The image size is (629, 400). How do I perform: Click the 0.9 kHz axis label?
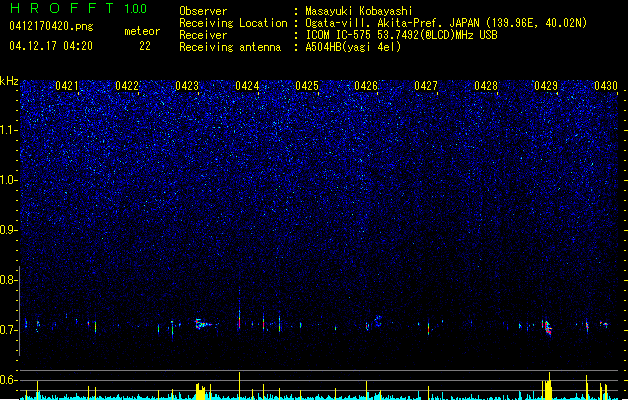coord(9,230)
